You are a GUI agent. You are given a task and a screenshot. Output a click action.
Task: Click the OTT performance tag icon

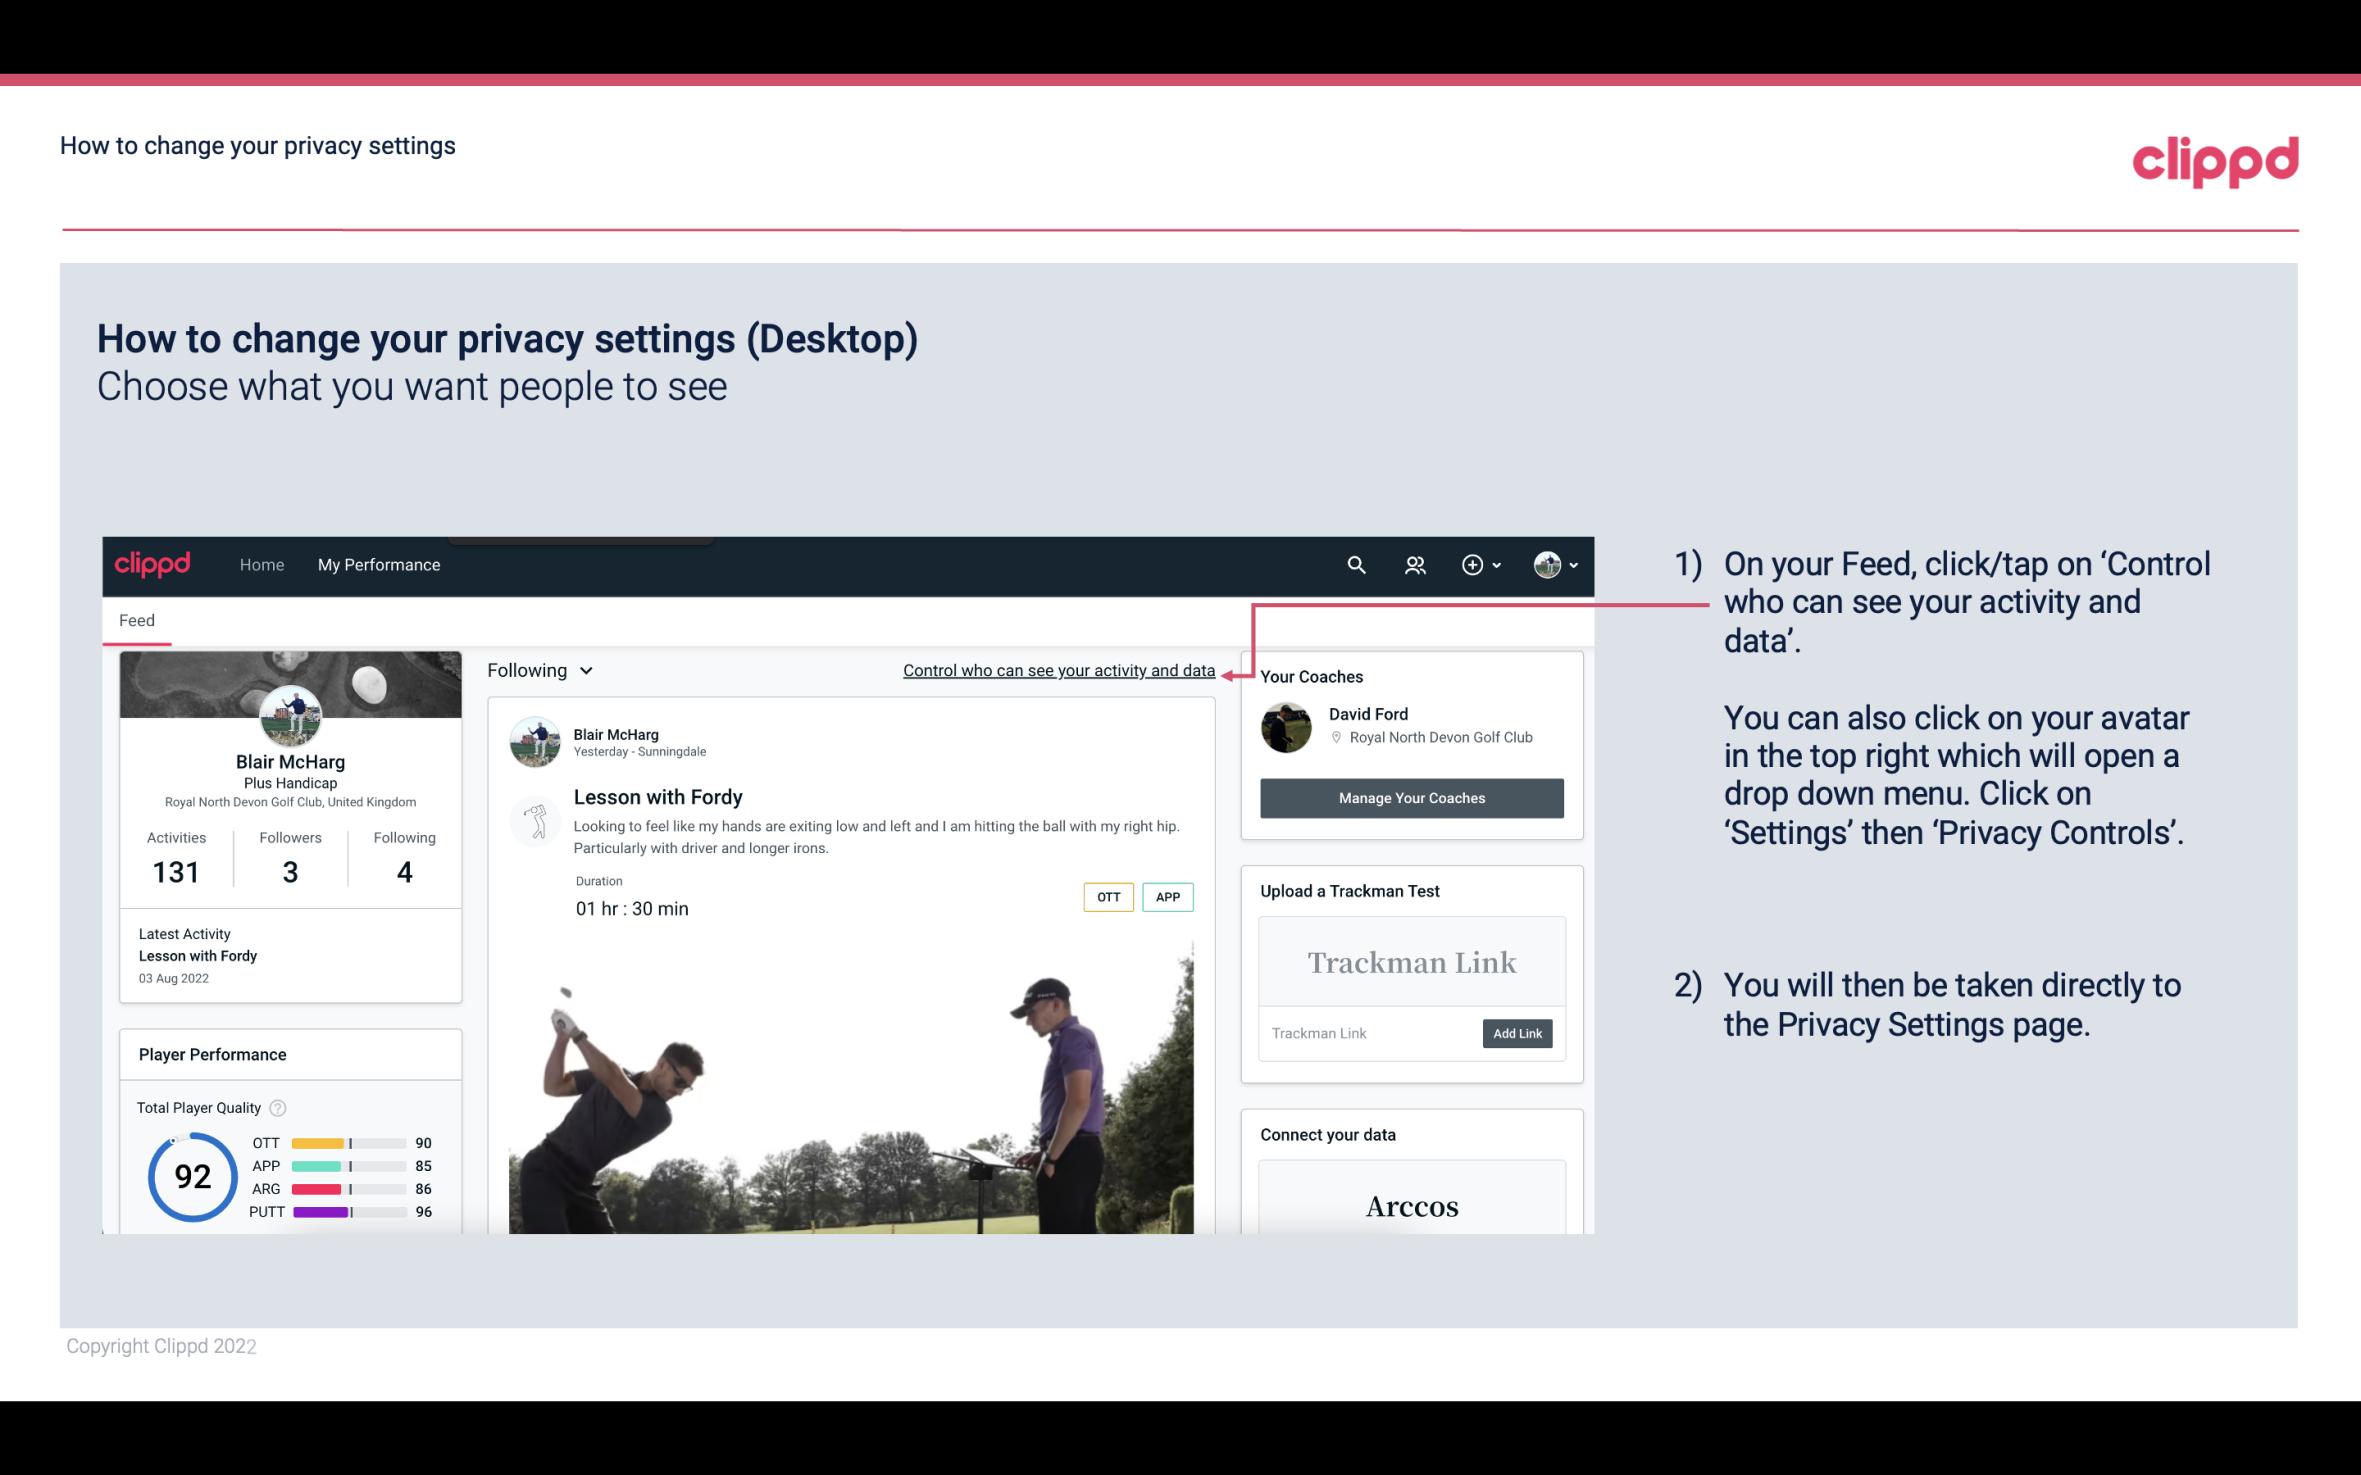coord(1106,896)
